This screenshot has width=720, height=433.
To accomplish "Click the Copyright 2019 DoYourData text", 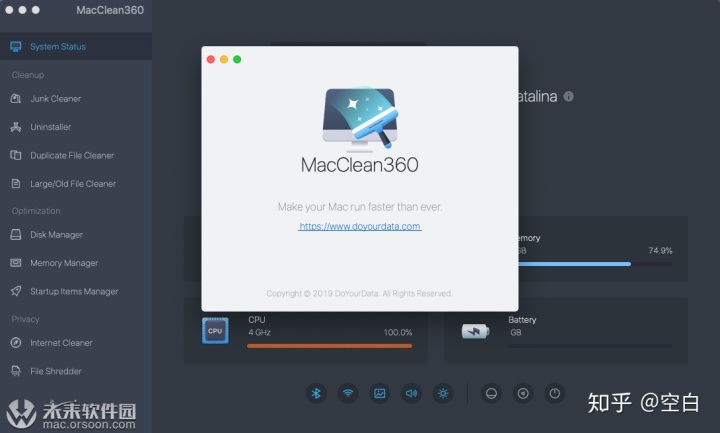I will (x=360, y=293).
